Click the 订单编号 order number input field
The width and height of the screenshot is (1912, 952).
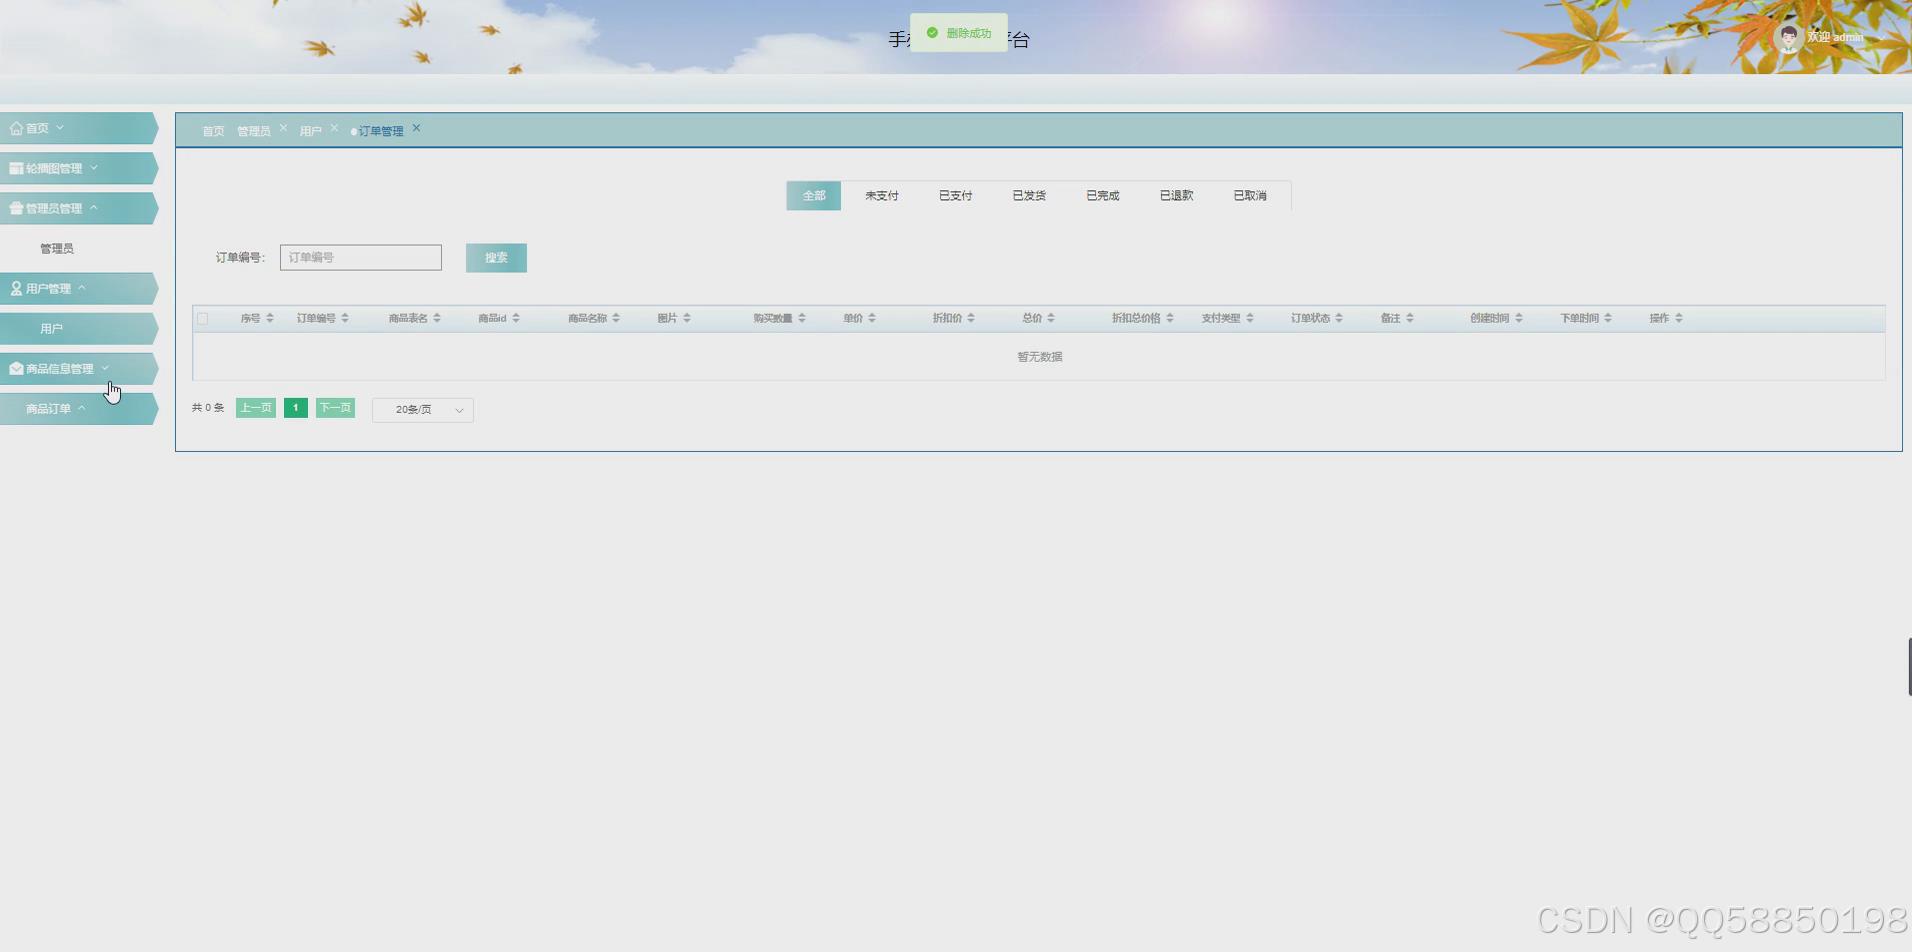(x=360, y=257)
